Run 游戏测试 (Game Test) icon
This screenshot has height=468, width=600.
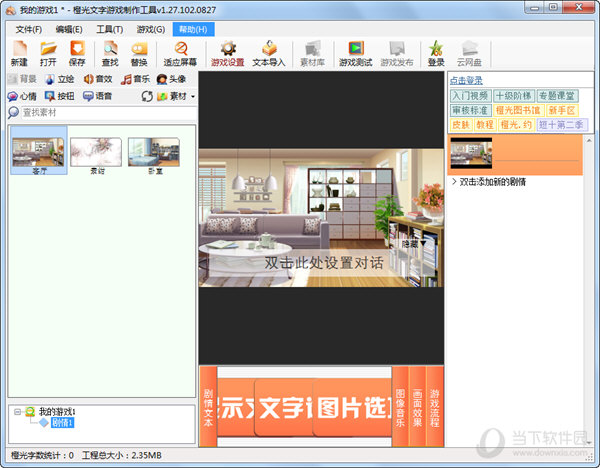click(x=355, y=53)
